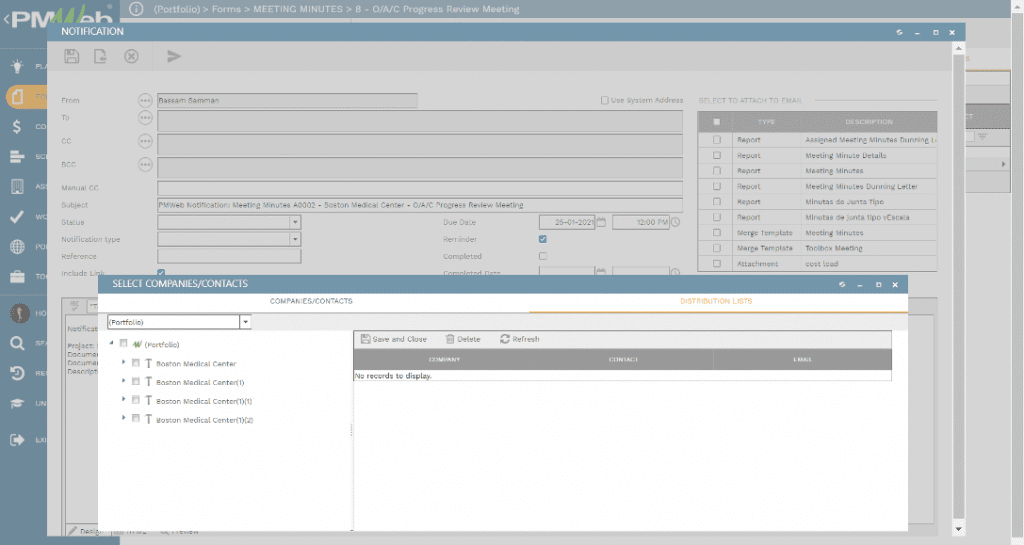Open the globe Portfolio sidebar icon
The width and height of the screenshot is (1024, 545).
[x=18, y=247]
